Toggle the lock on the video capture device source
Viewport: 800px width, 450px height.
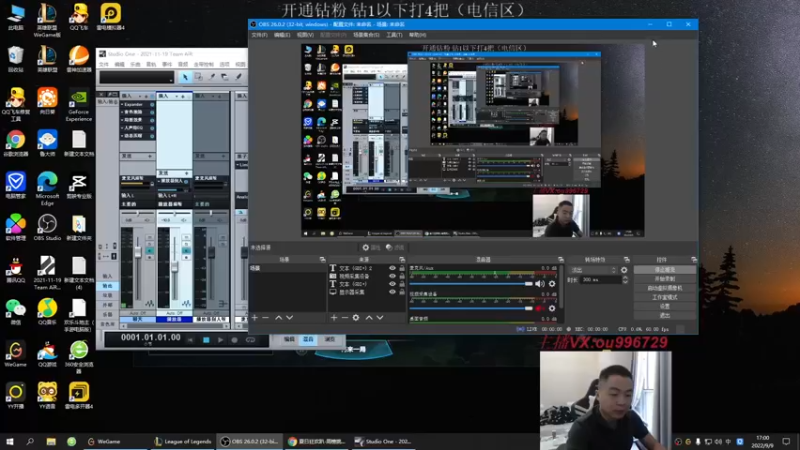(402, 276)
